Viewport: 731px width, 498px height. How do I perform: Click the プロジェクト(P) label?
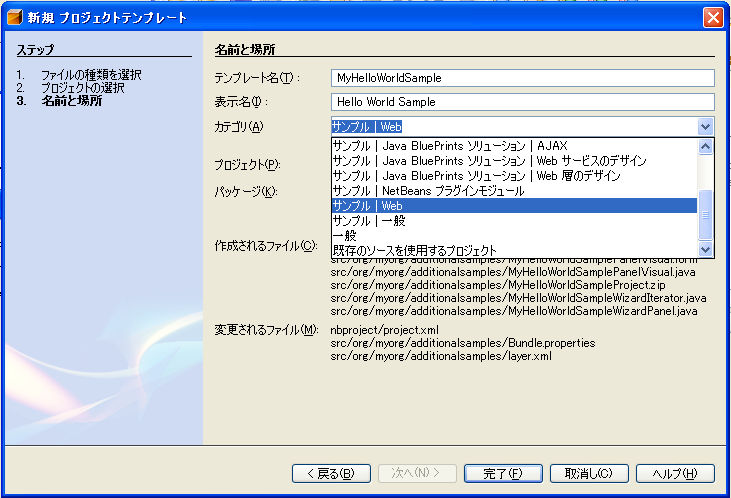(247, 165)
